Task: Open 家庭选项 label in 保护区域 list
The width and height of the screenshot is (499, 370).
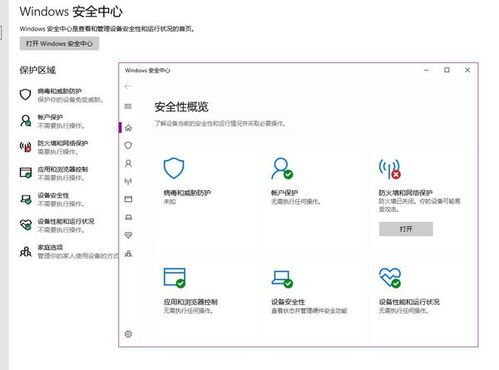Action: pos(50,247)
